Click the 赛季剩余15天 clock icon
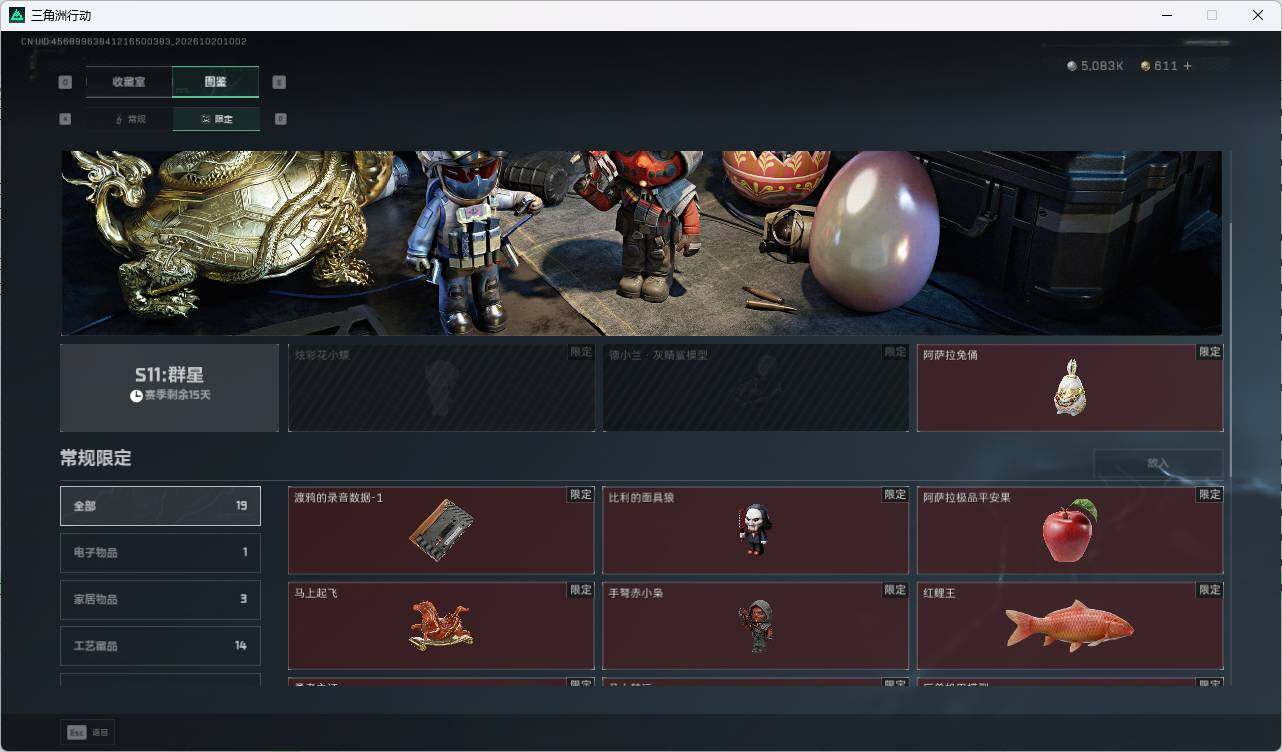The image size is (1282, 752). coord(136,396)
